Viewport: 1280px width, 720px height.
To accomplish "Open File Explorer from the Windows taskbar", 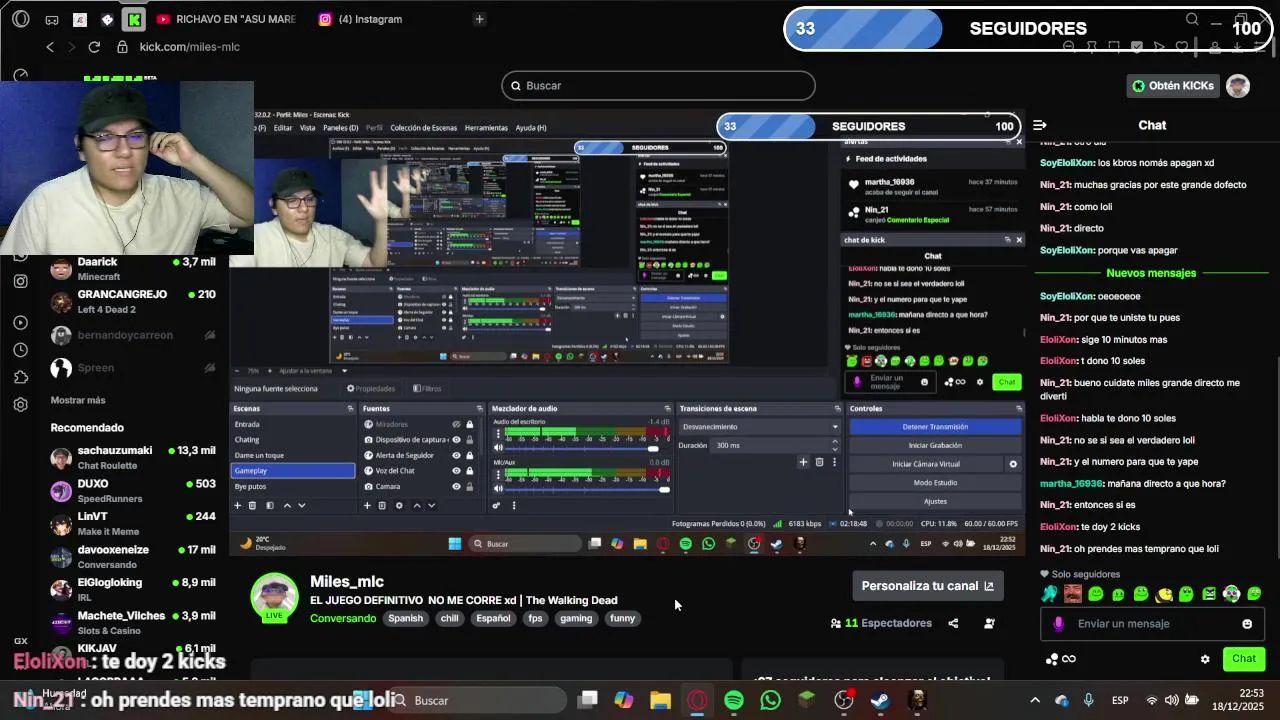I will tap(660, 701).
